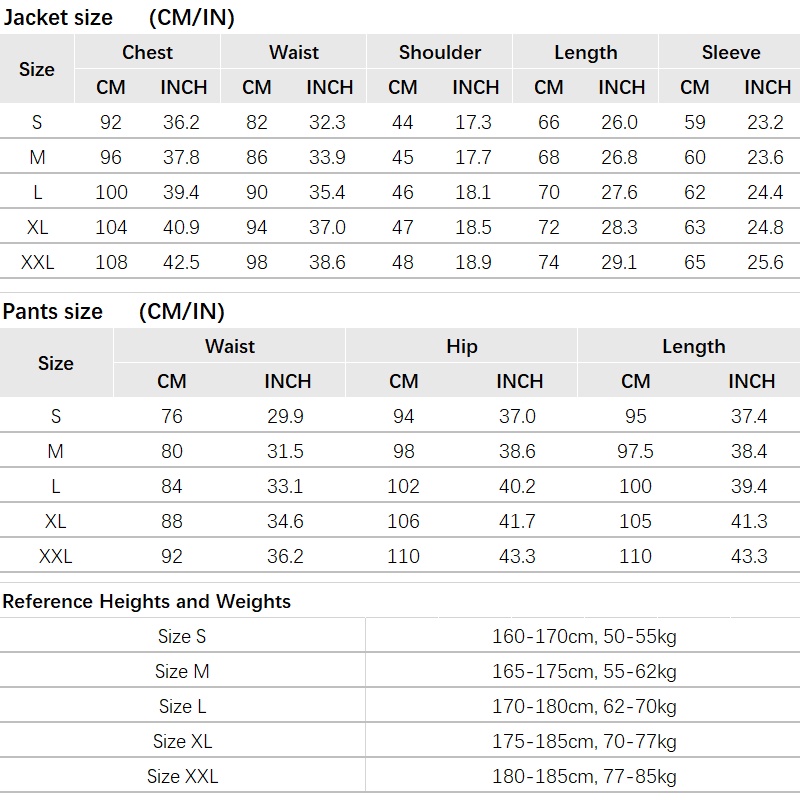800x800 pixels.
Task: Click the Pants size heading
Action: tap(53, 312)
